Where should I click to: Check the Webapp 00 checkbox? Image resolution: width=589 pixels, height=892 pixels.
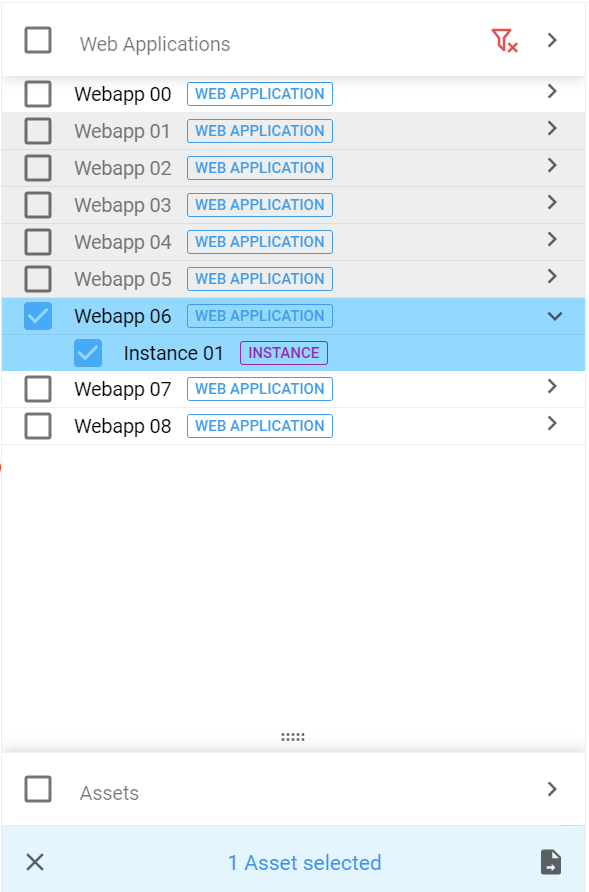pos(38,94)
